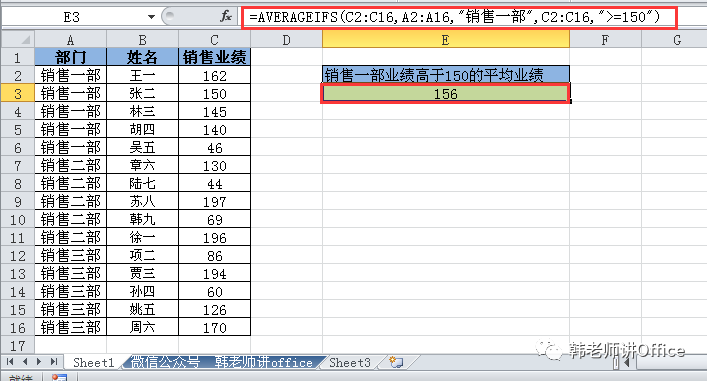Click previous sheet navigation arrow
Screen dimensions: 707x381
tap(25, 362)
